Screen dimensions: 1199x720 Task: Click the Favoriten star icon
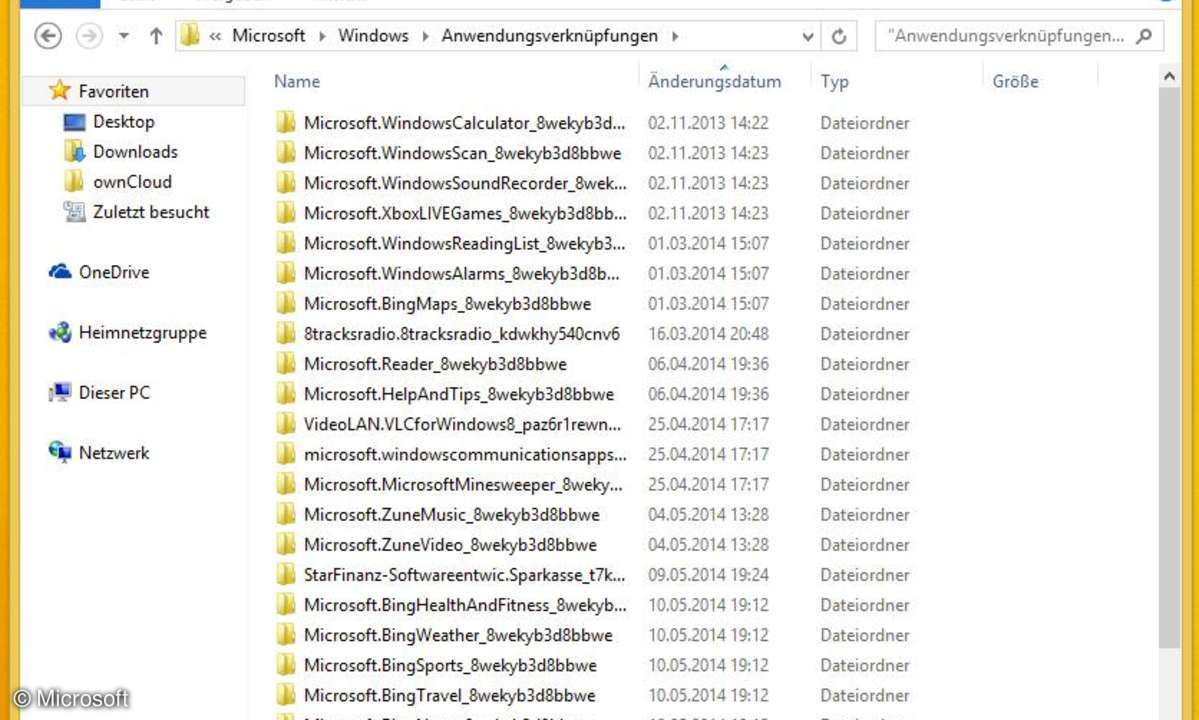[60, 90]
